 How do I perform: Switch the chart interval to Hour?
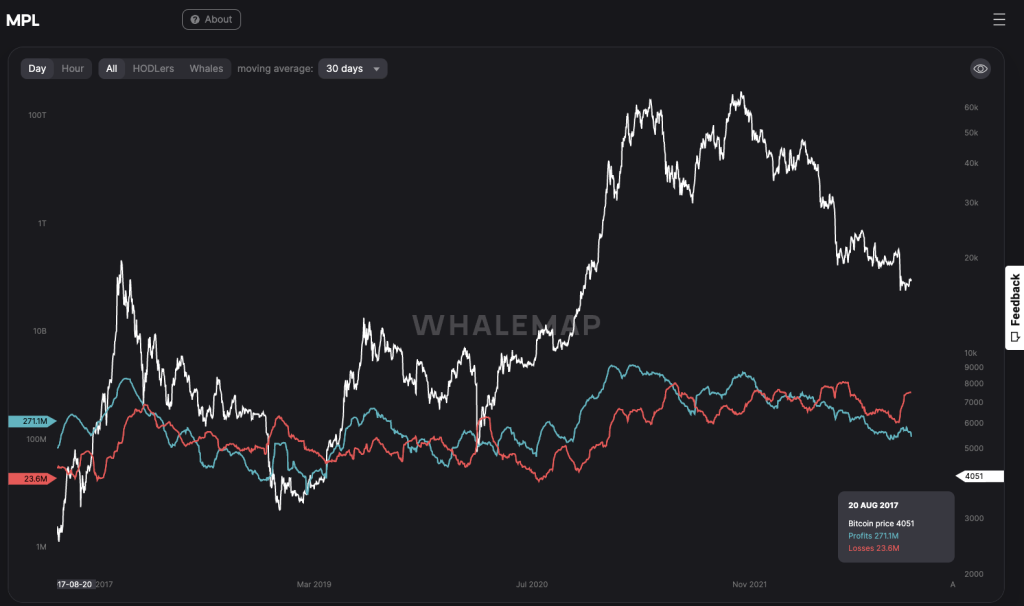click(73, 69)
